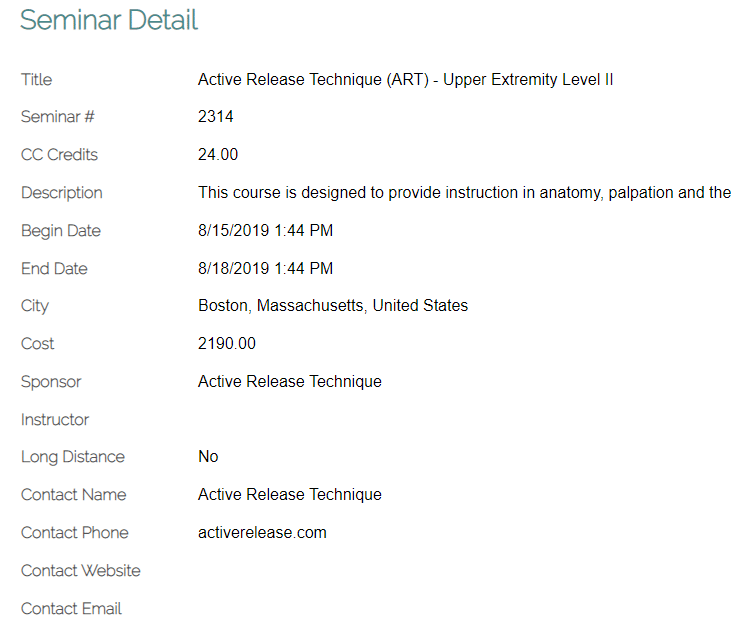Click the Contact Name field's Active Release Technique value
Image resolution: width=735 pixels, height=643 pixels.
(x=289, y=495)
